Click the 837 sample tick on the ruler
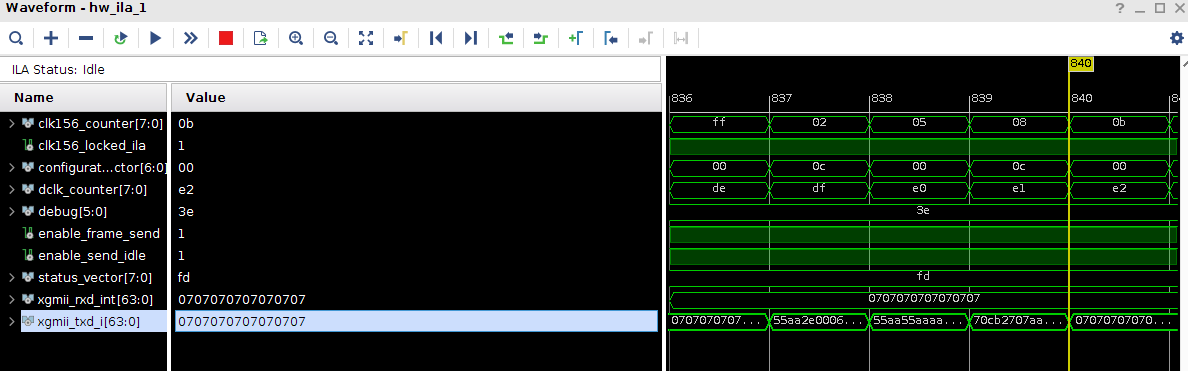 pos(781,98)
